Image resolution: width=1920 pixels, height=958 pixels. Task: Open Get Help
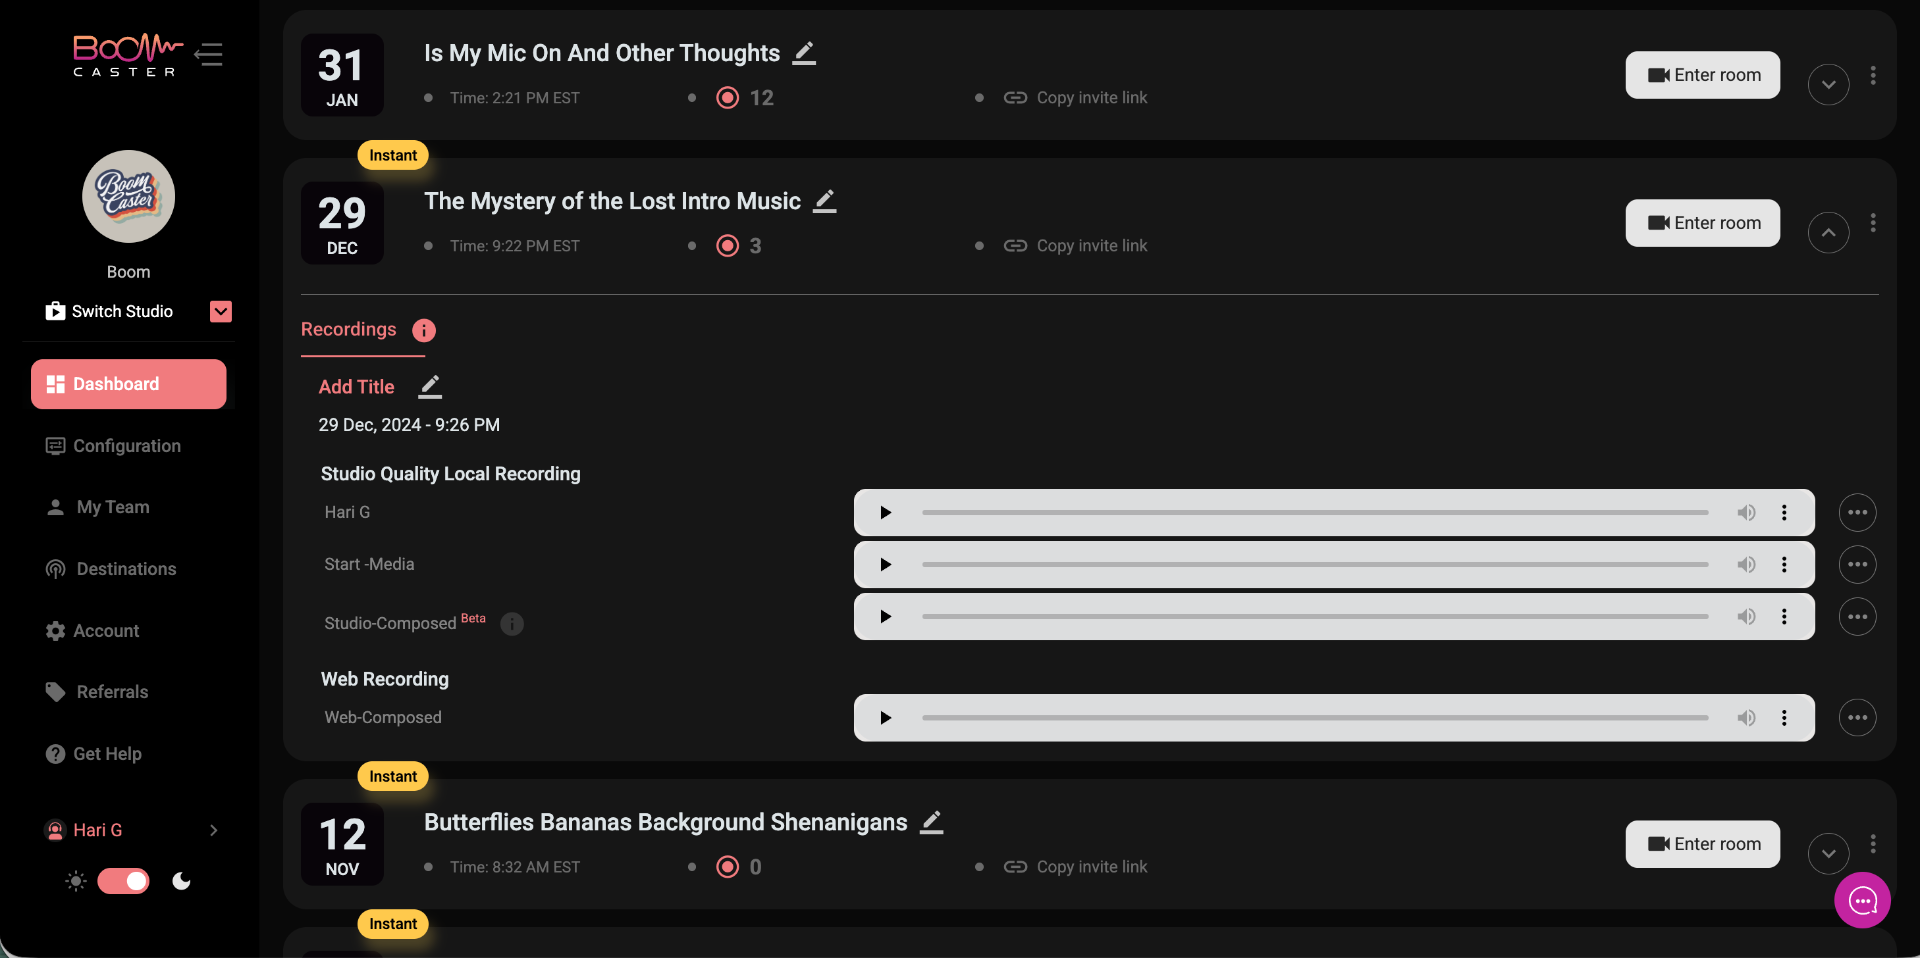coord(93,754)
